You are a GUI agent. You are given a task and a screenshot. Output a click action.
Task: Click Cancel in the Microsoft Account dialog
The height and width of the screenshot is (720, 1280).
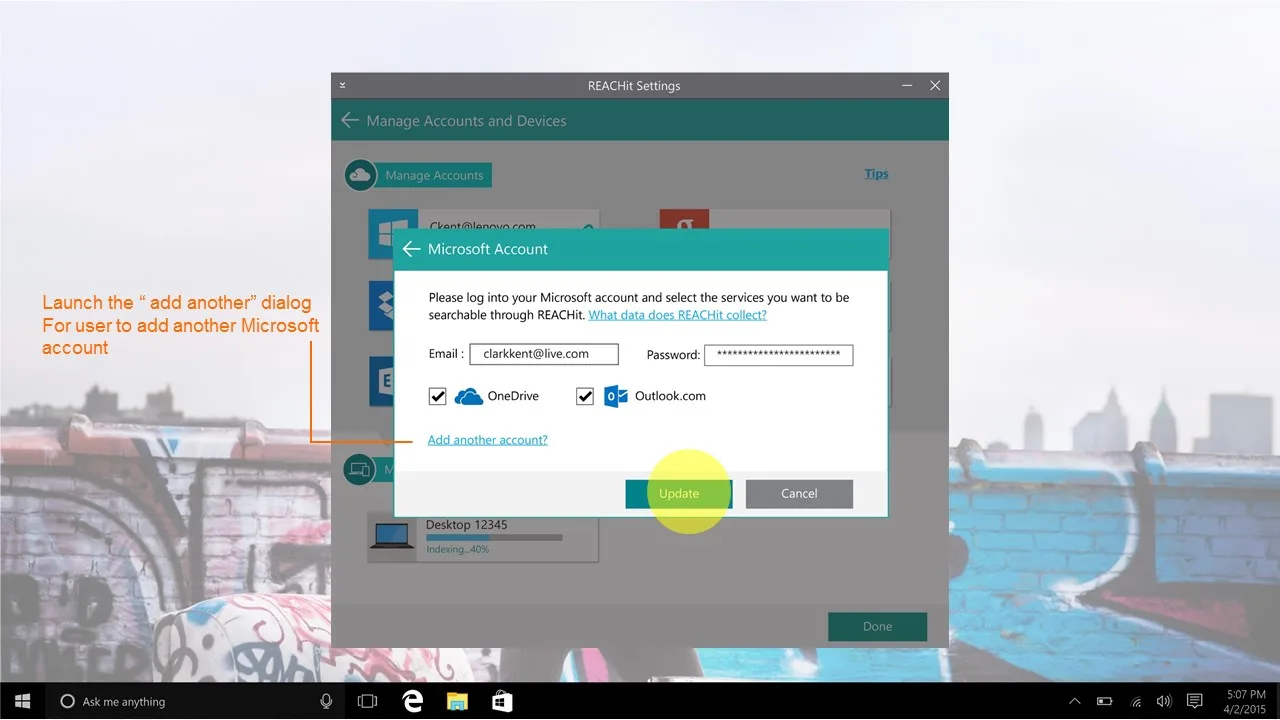(799, 494)
